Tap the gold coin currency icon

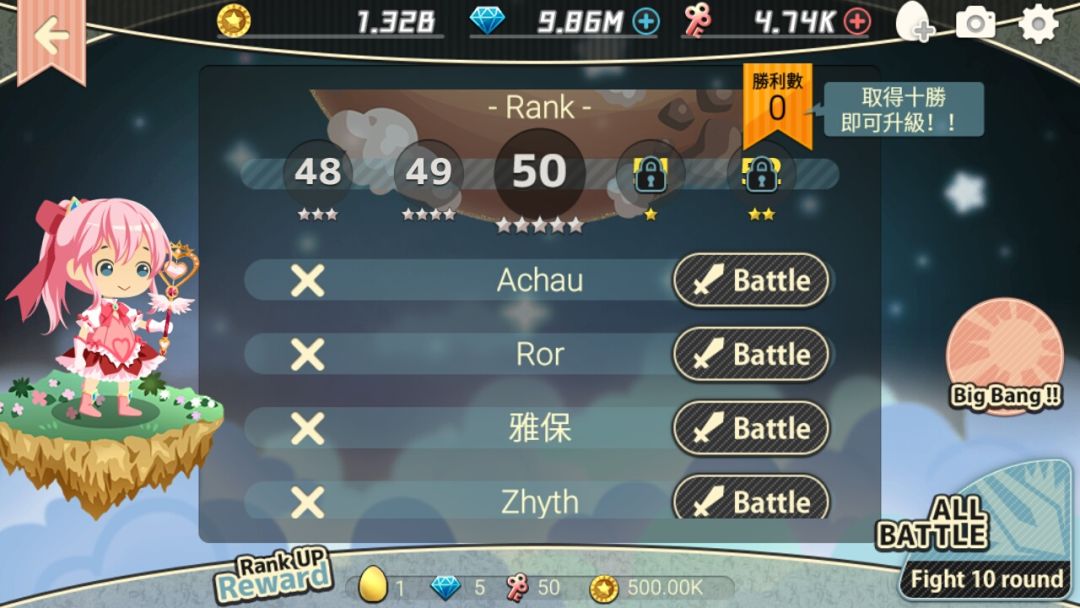(x=233, y=21)
